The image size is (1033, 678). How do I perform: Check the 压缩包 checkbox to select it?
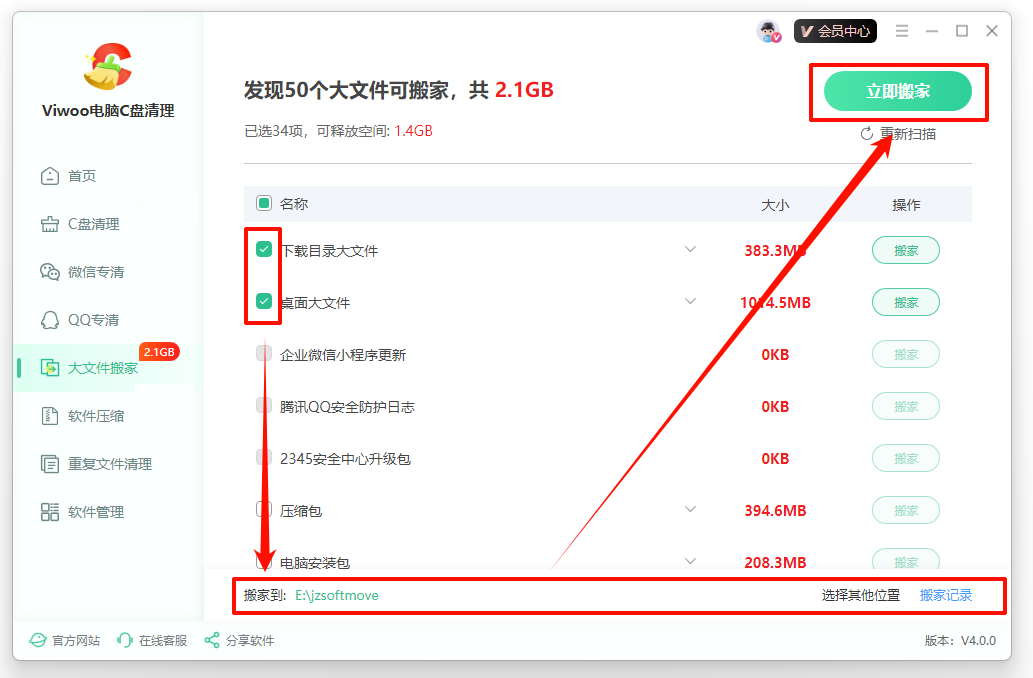click(263, 510)
